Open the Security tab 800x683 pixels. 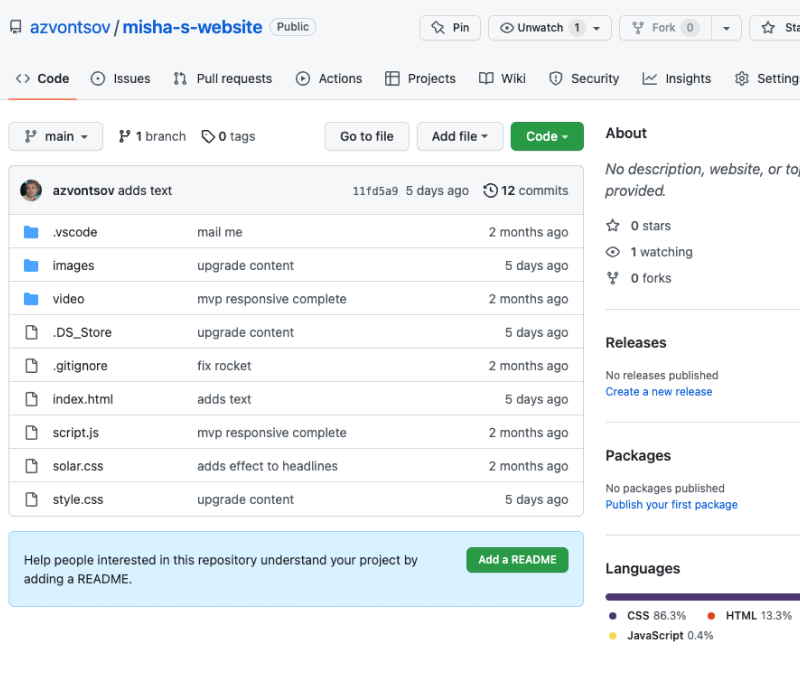pyautogui.click(x=584, y=79)
